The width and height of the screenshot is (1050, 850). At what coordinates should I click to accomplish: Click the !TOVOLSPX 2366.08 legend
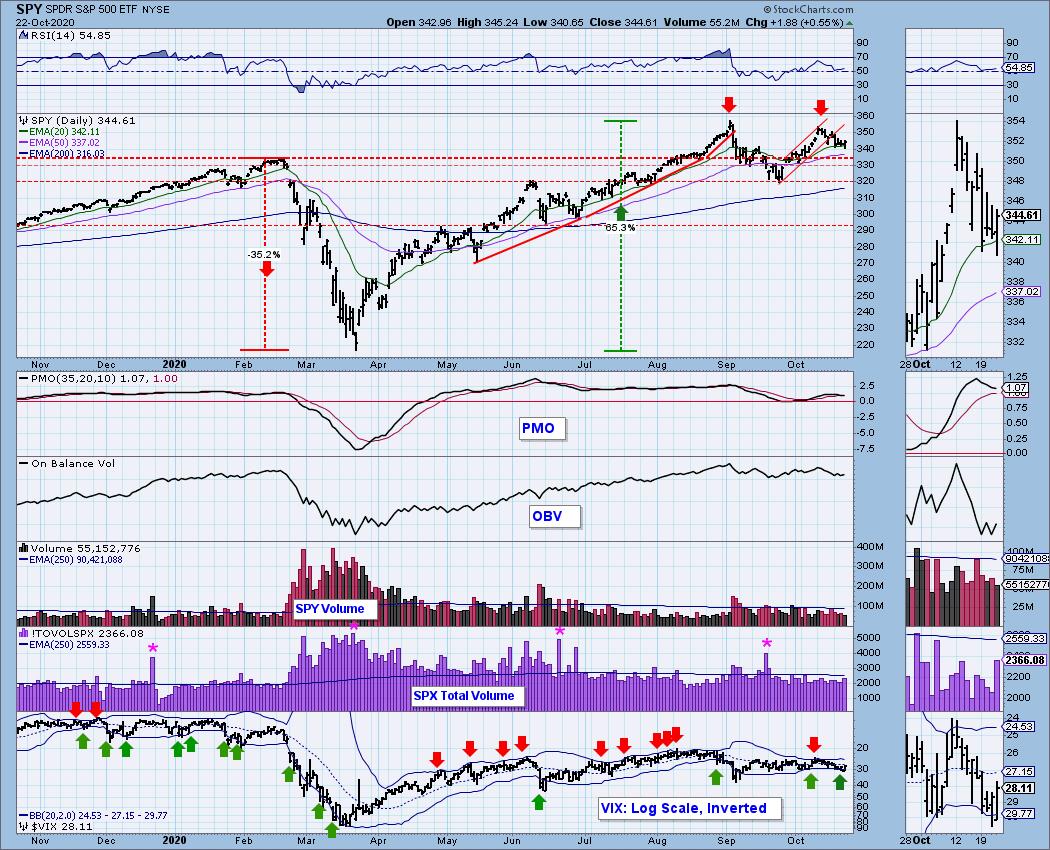click(x=82, y=634)
